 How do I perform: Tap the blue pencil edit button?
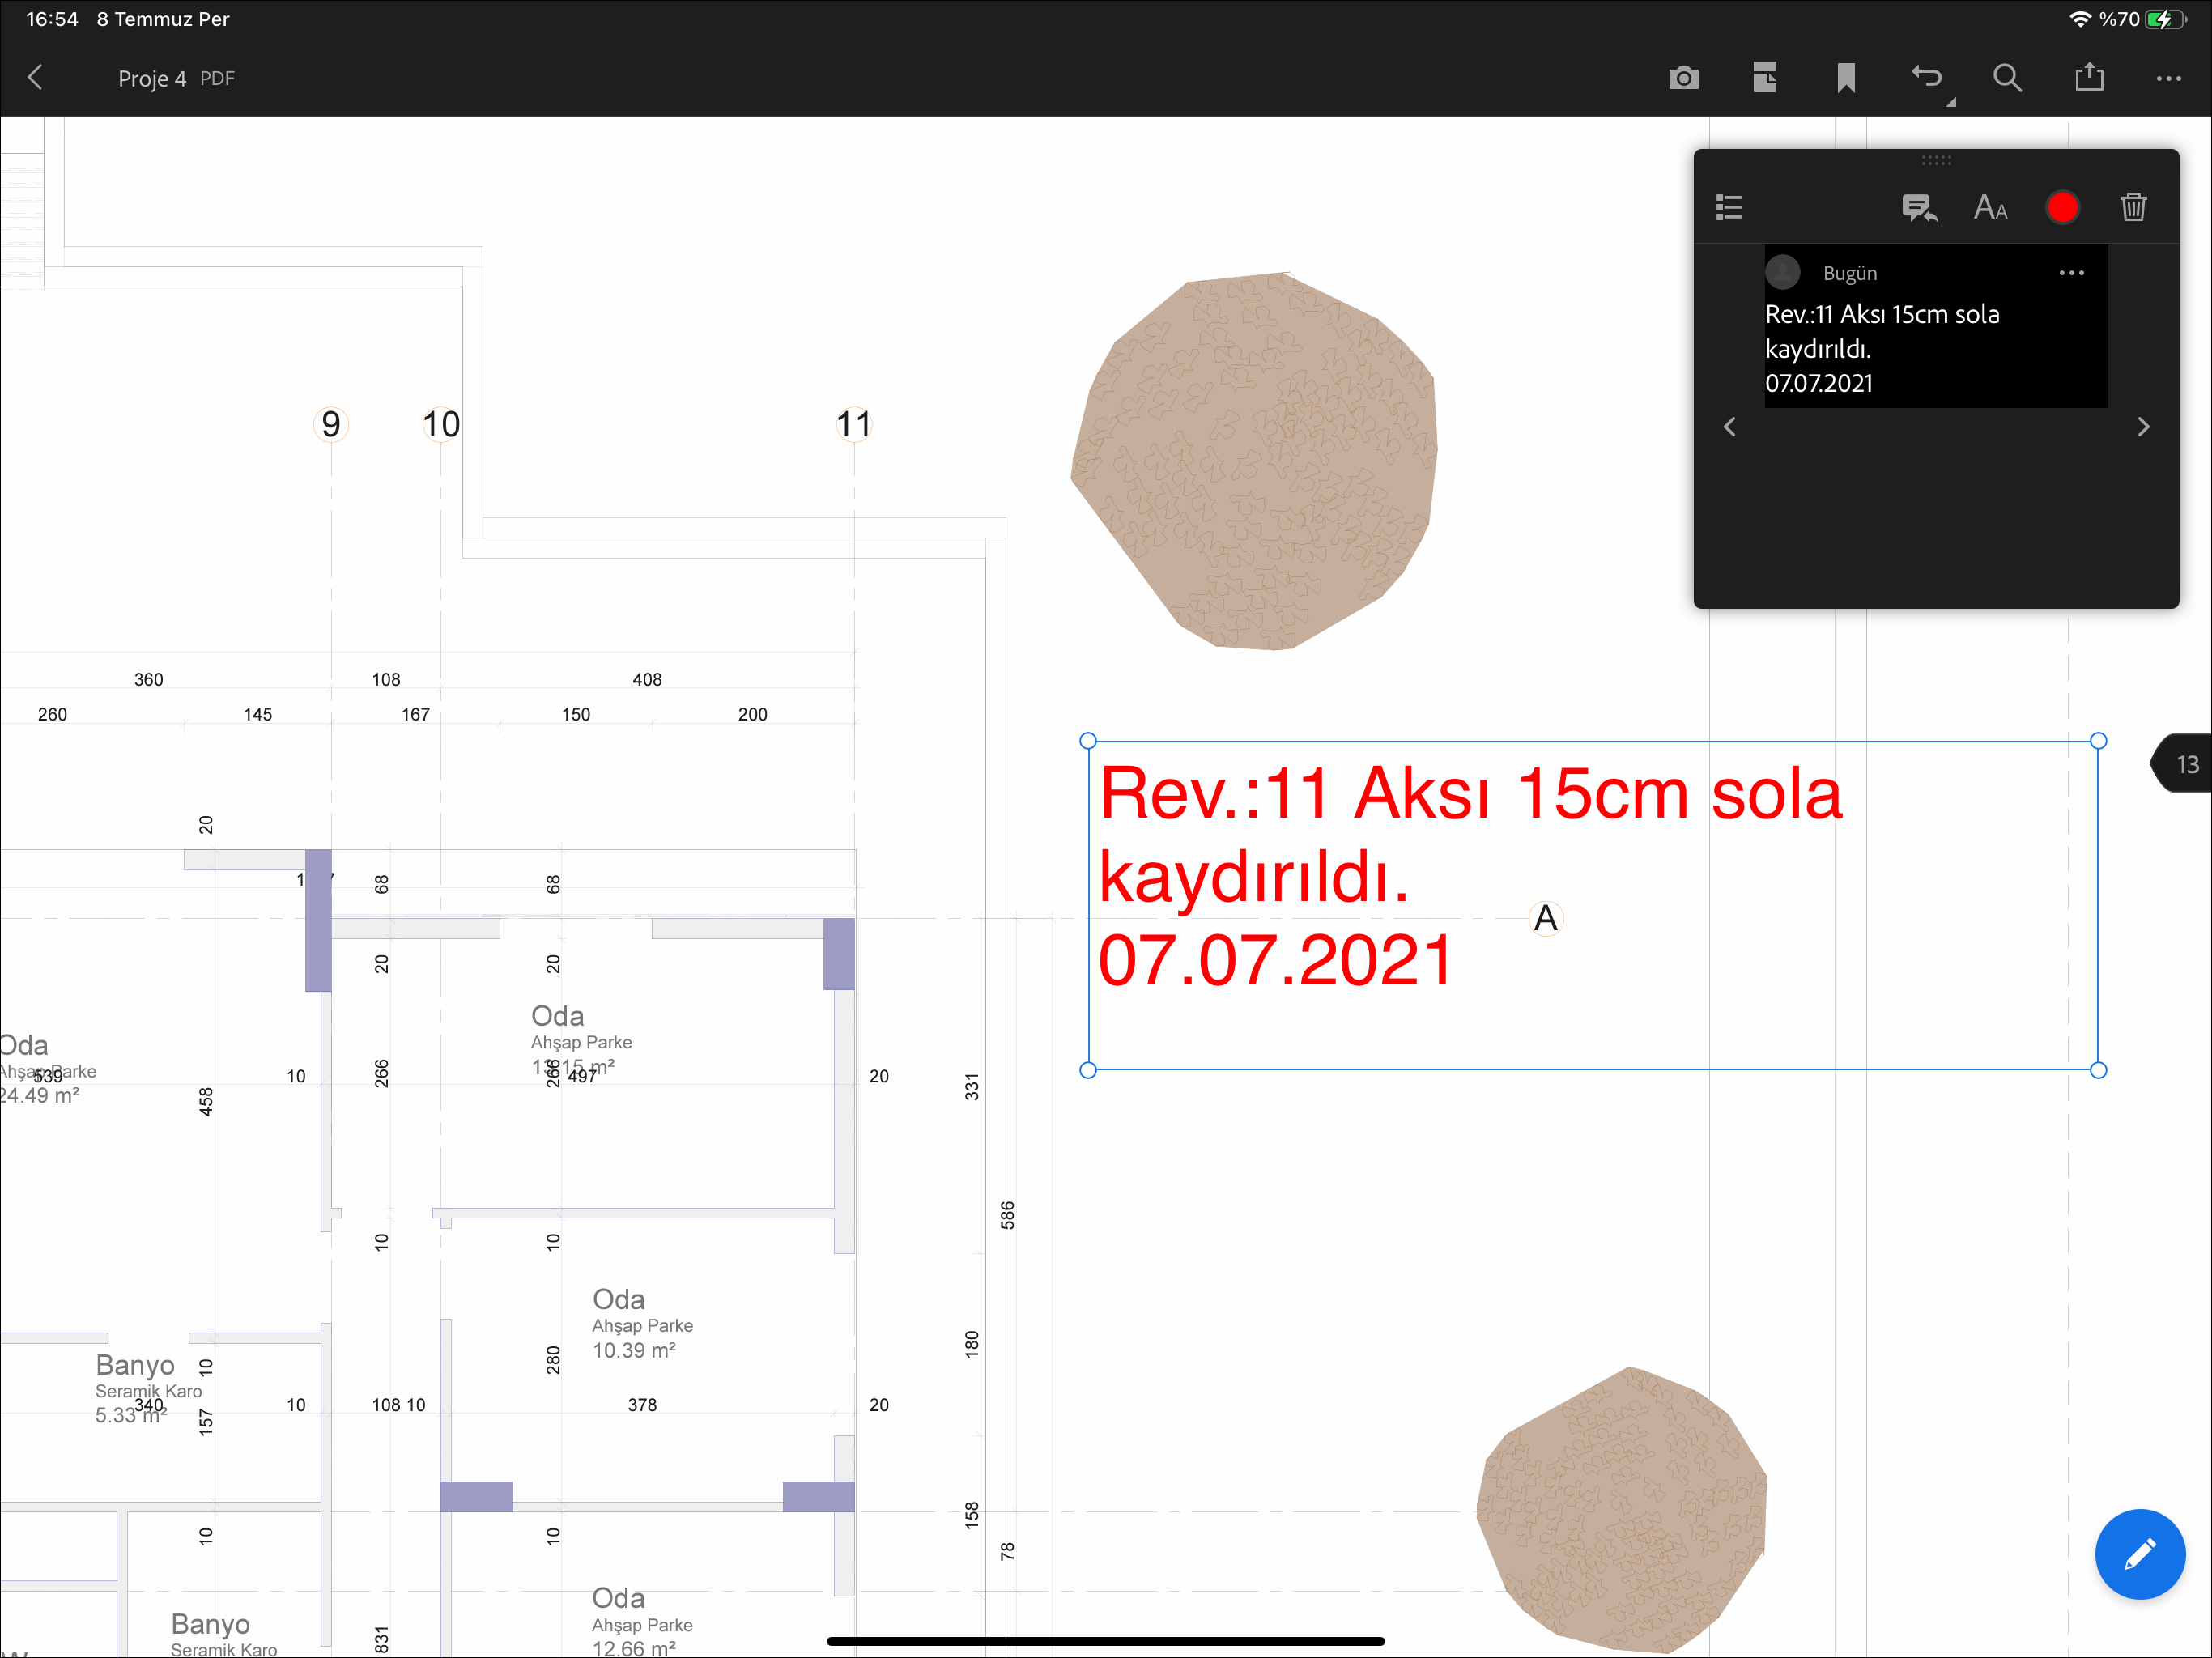click(x=2140, y=1554)
